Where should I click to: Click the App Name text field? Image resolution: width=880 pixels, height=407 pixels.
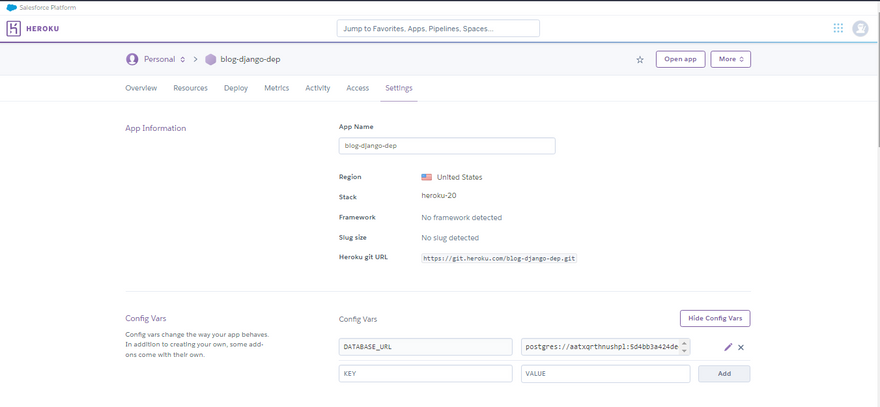click(x=447, y=146)
